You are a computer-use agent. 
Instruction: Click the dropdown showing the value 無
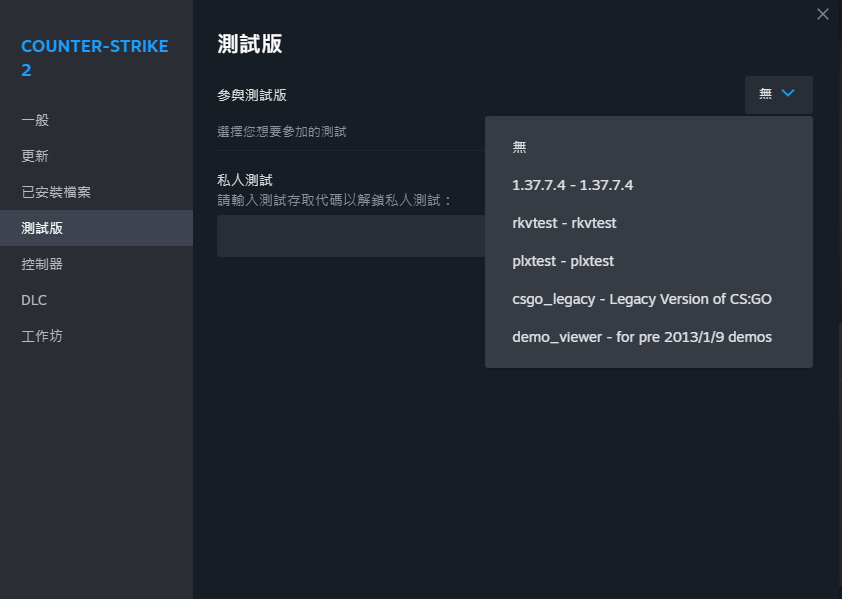click(778, 95)
